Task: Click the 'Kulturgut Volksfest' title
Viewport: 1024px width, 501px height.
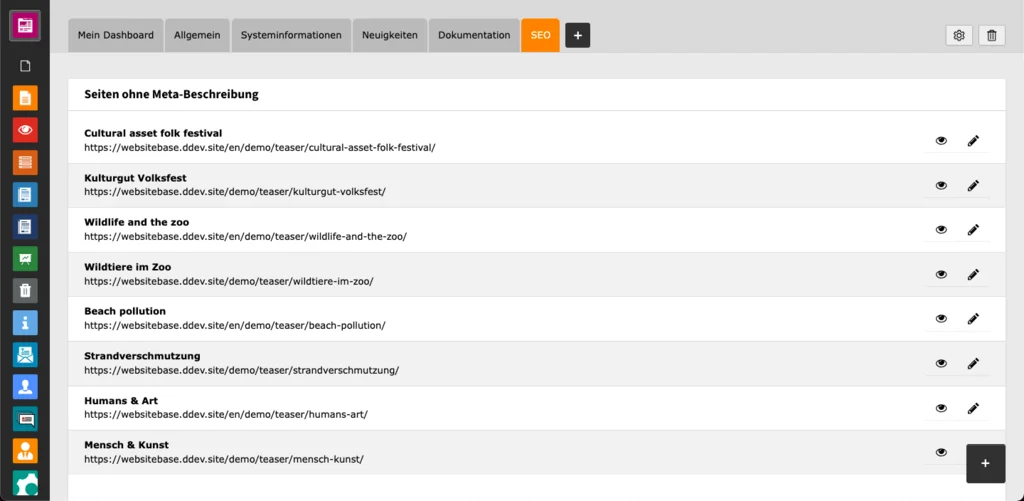Action: click(136, 178)
